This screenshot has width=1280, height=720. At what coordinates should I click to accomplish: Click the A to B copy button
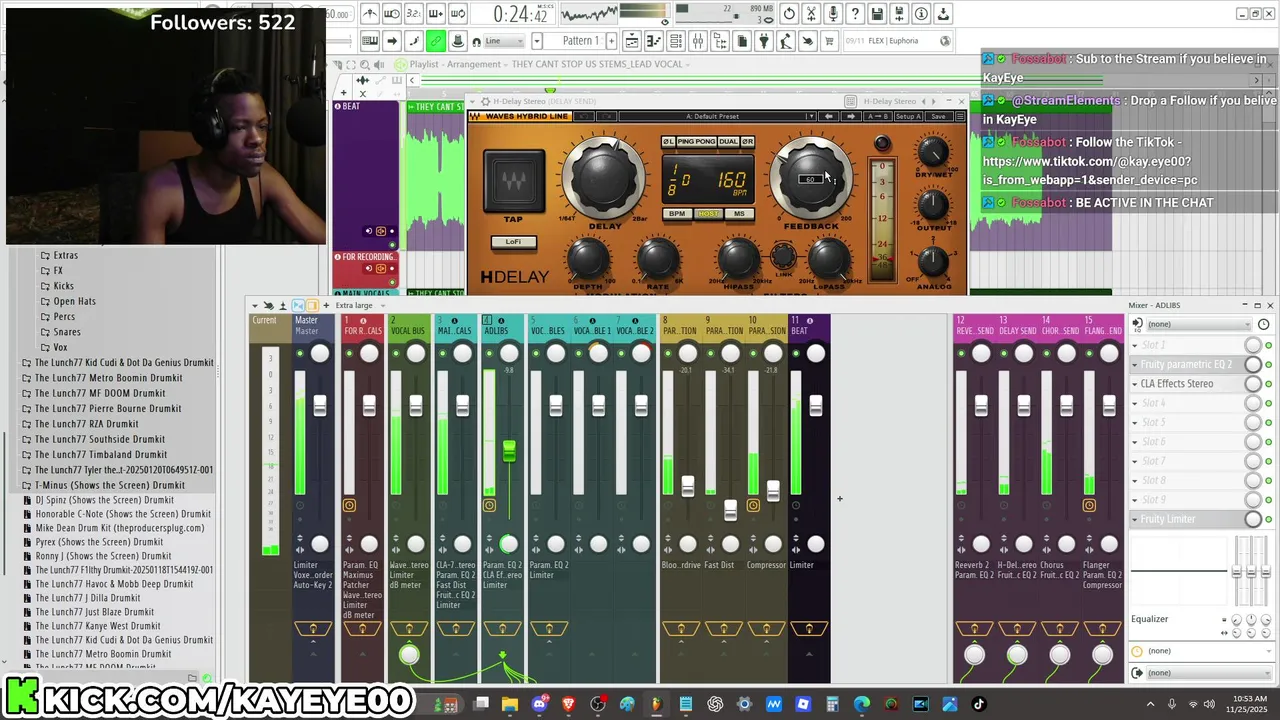coord(877,116)
